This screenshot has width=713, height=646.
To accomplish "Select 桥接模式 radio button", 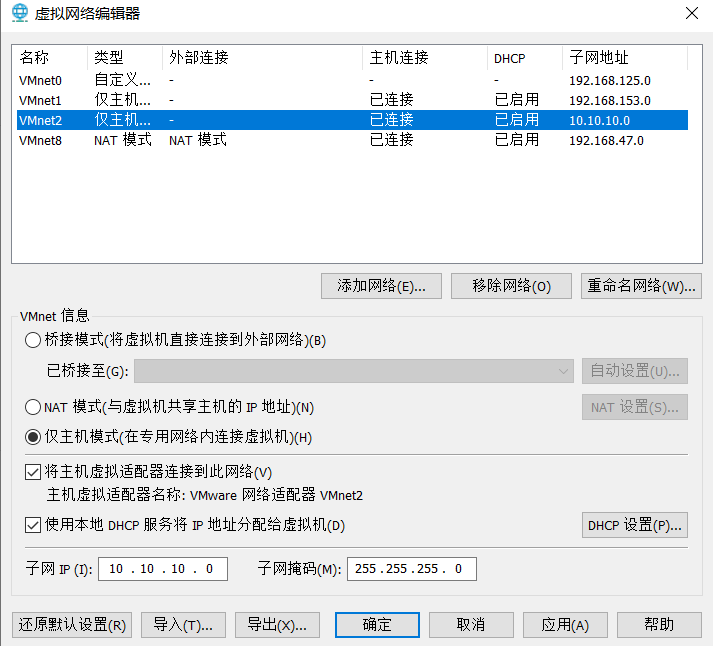I will [x=33, y=340].
